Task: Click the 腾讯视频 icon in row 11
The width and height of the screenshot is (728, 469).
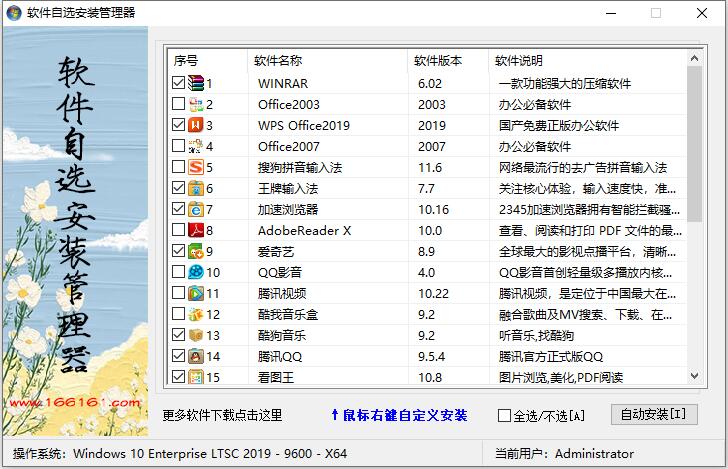Action: (x=195, y=293)
